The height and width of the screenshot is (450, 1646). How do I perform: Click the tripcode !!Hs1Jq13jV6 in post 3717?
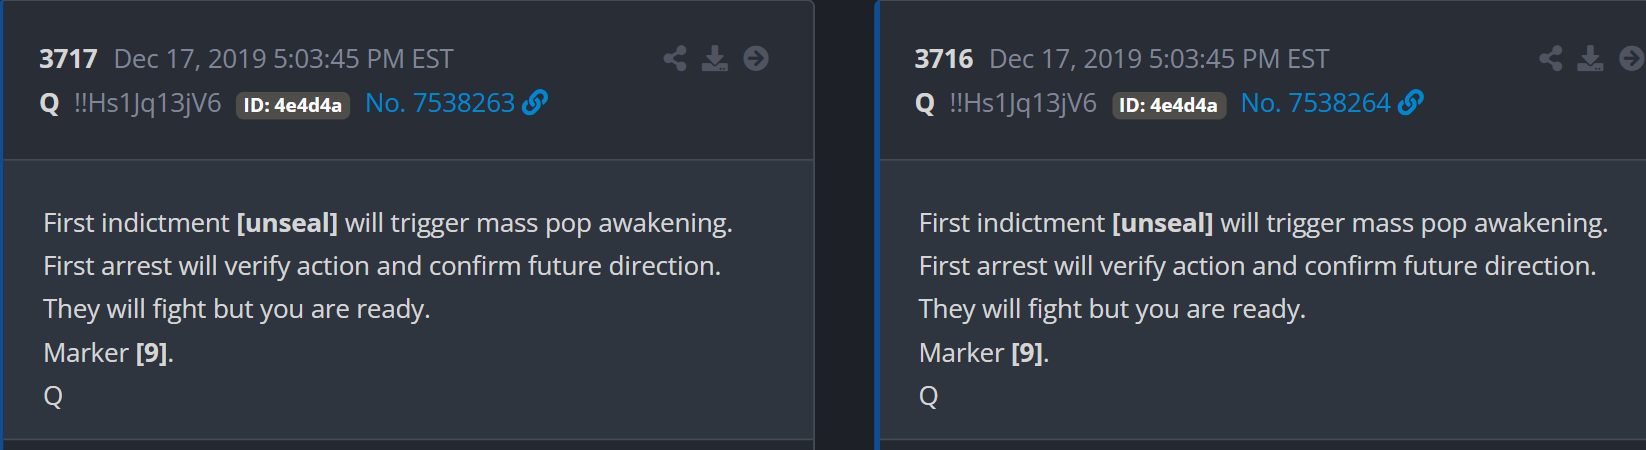147,103
